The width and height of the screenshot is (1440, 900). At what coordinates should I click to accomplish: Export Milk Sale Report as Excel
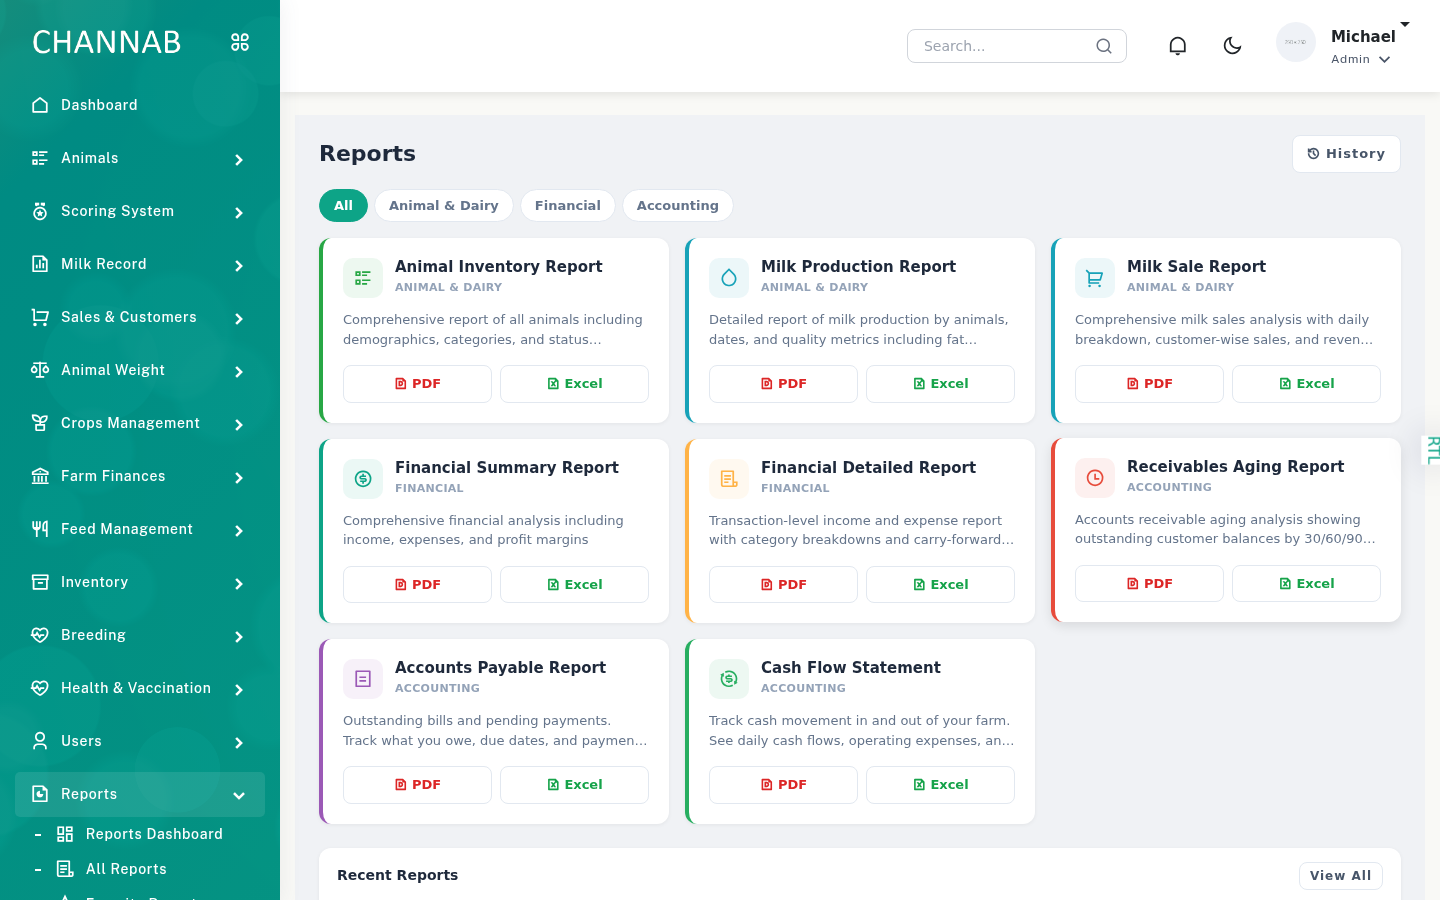tap(1306, 384)
